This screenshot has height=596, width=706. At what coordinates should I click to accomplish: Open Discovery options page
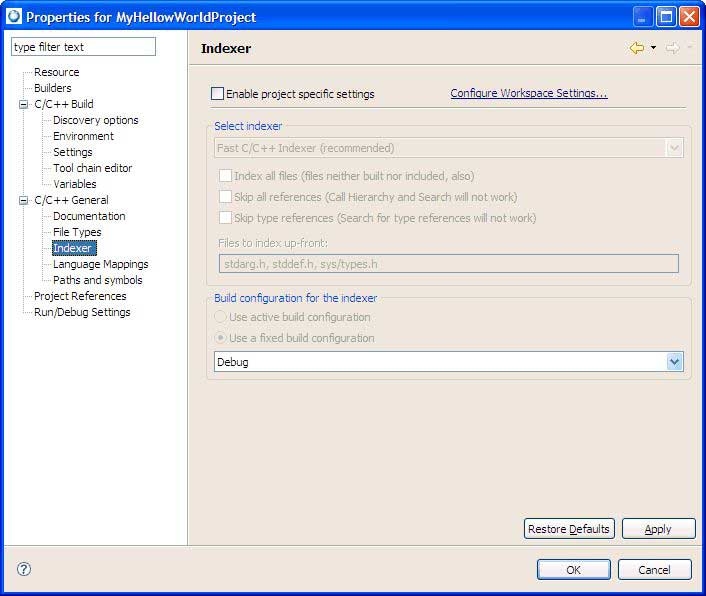click(x=95, y=120)
